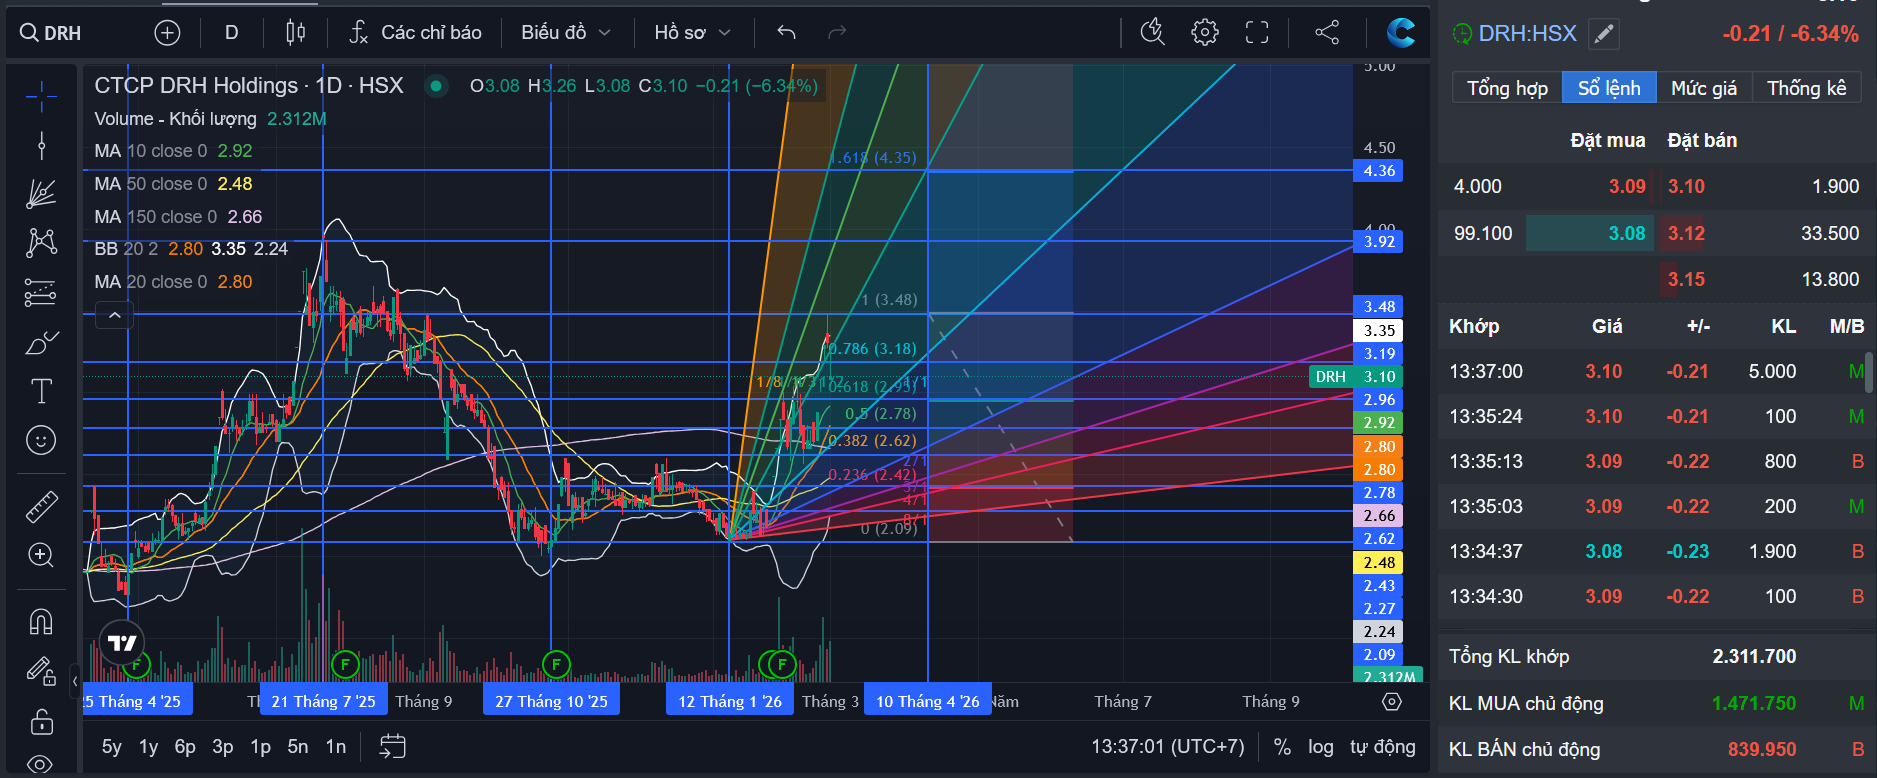
Task: Open chart settings gear in top toolbar
Action: tap(1205, 33)
